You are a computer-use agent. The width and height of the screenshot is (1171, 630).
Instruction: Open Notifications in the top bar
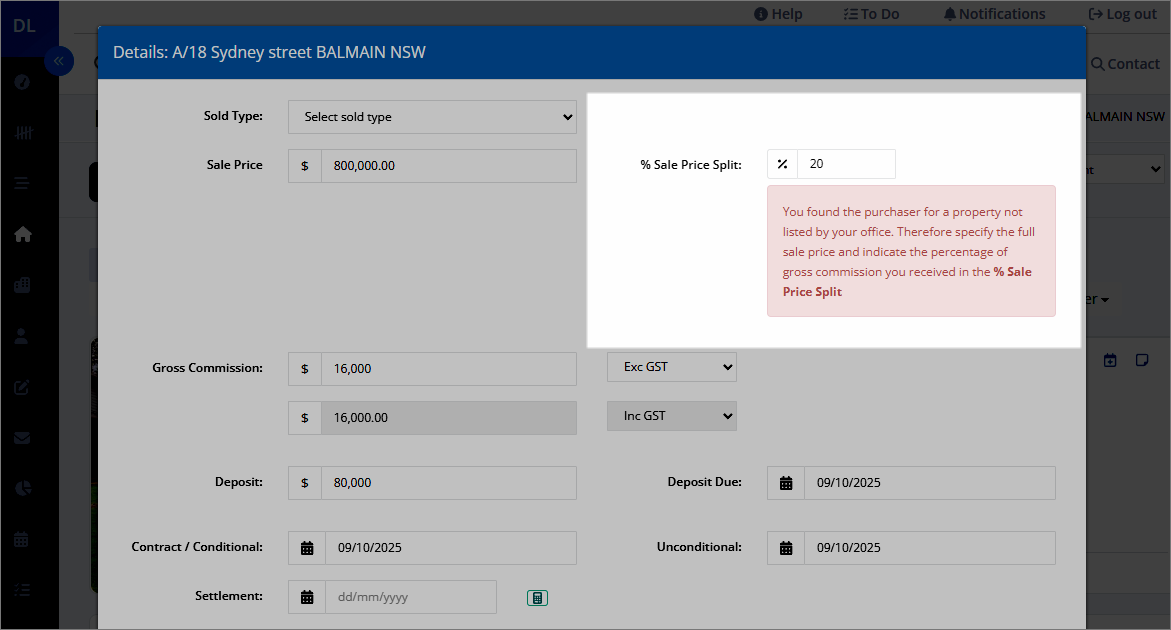point(995,14)
